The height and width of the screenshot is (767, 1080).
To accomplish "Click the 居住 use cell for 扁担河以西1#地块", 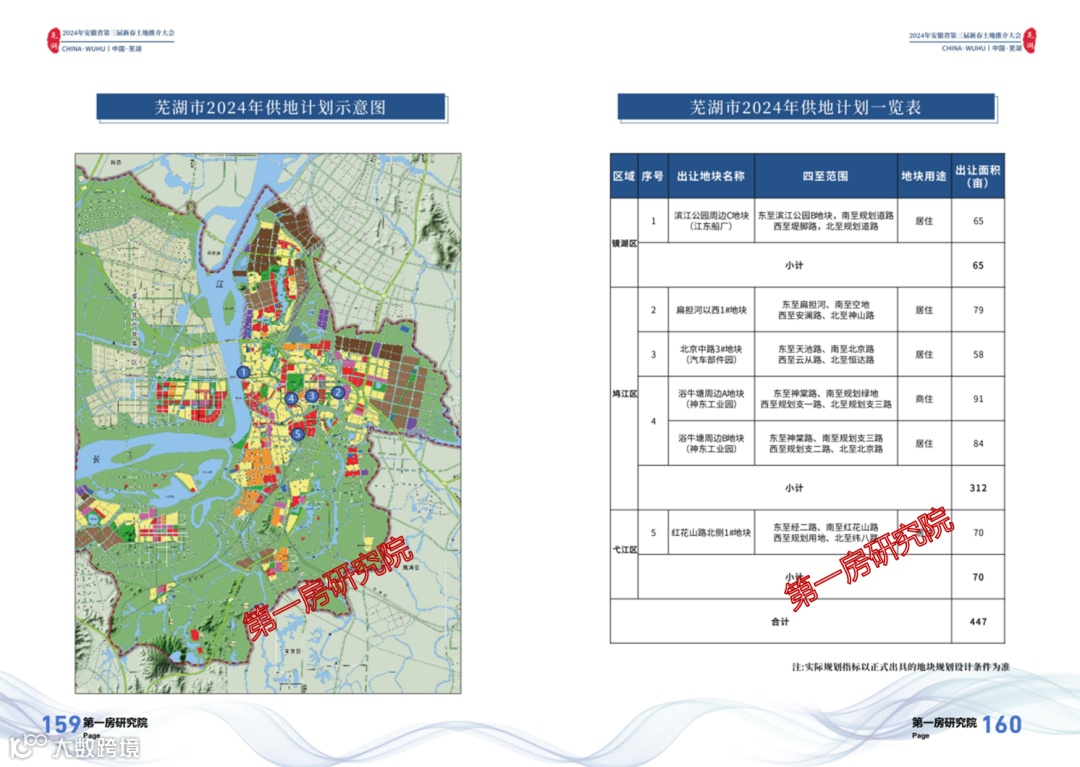I will point(924,310).
